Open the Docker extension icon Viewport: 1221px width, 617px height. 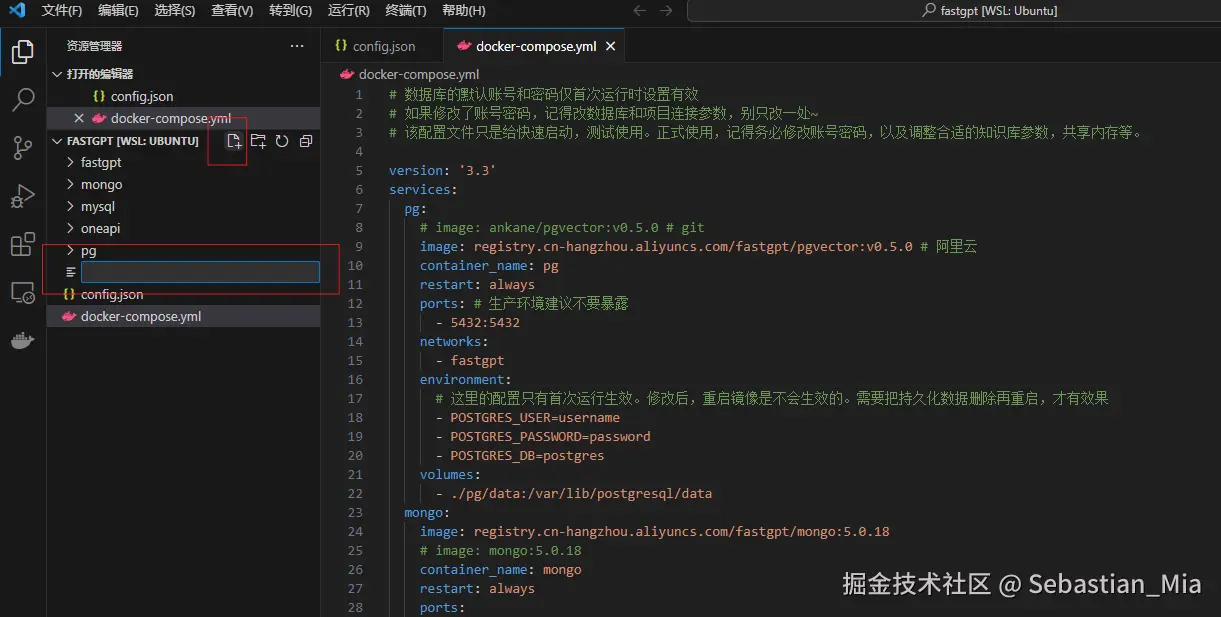(22, 339)
